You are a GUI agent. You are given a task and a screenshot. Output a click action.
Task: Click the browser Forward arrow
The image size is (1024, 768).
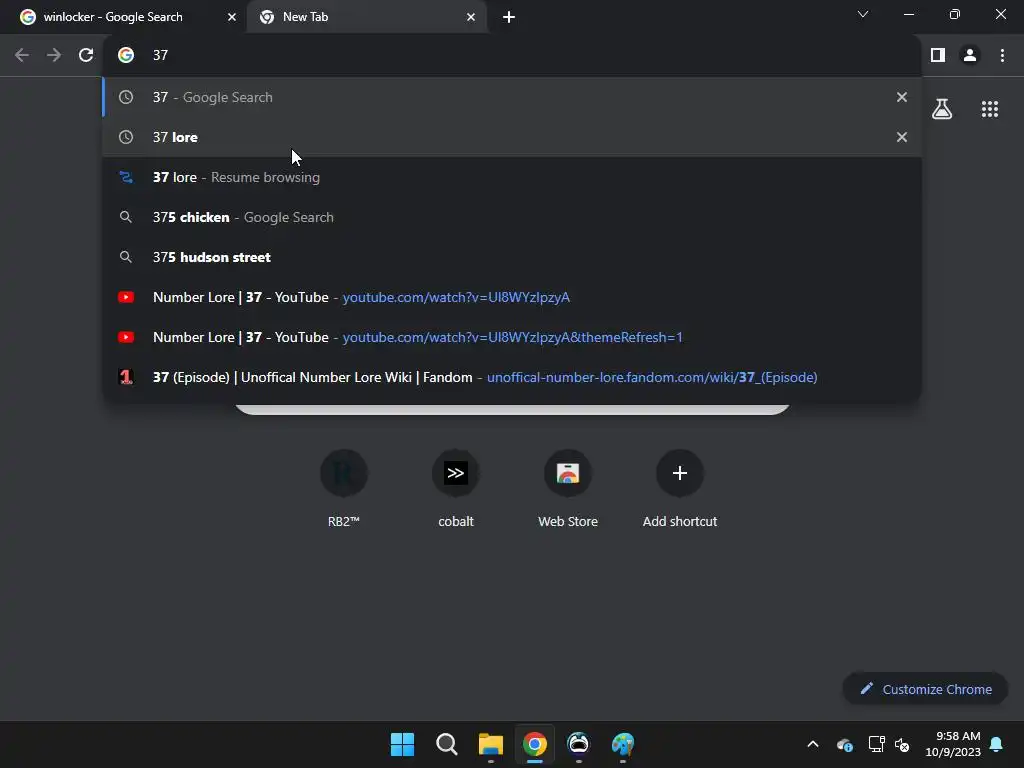[54, 55]
